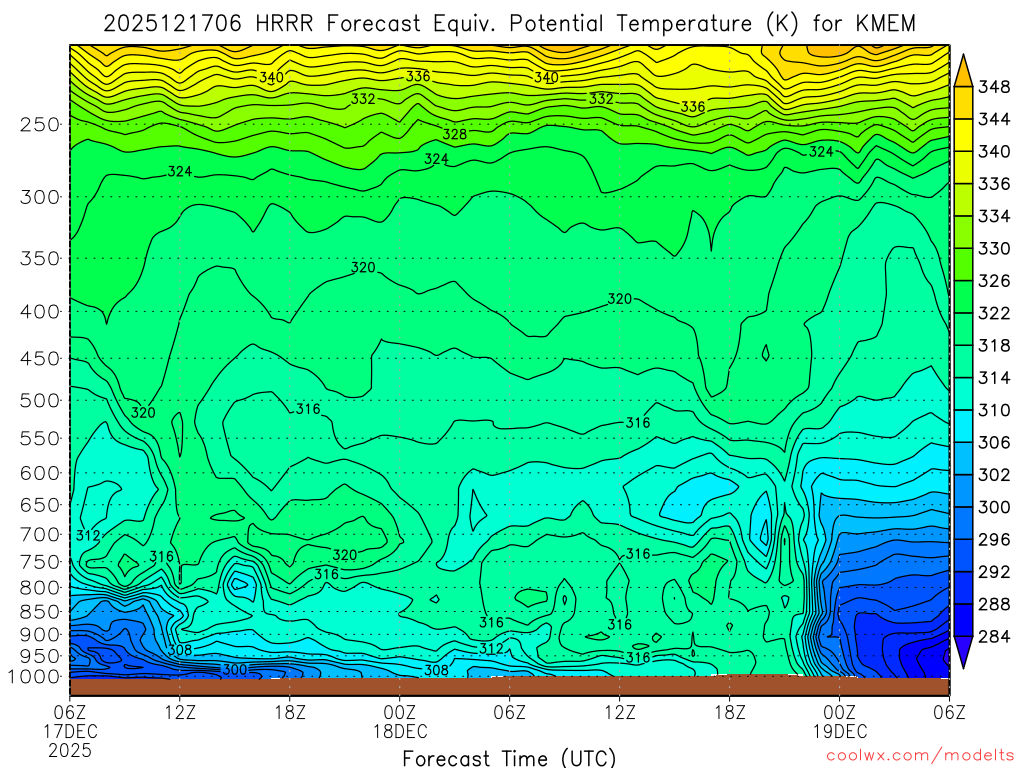Click pressure axis label 450

click(40, 359)
